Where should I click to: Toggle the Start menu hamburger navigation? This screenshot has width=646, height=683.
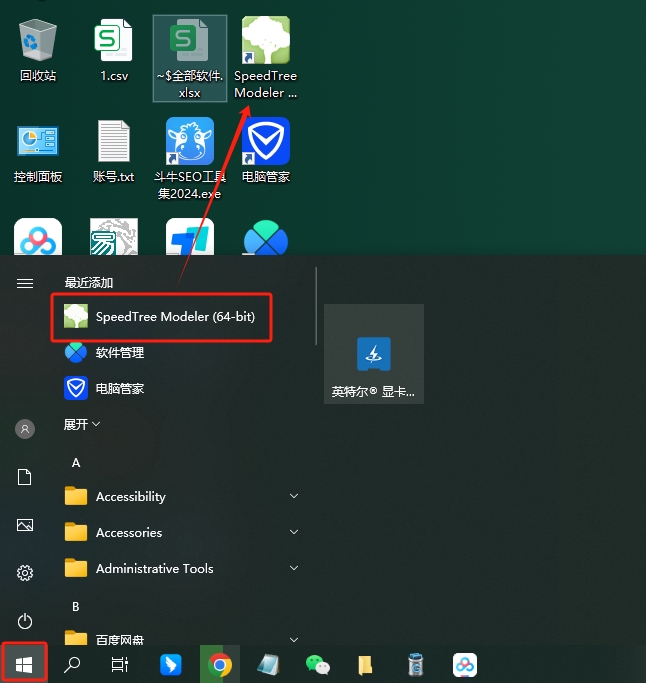click(25, 284)
